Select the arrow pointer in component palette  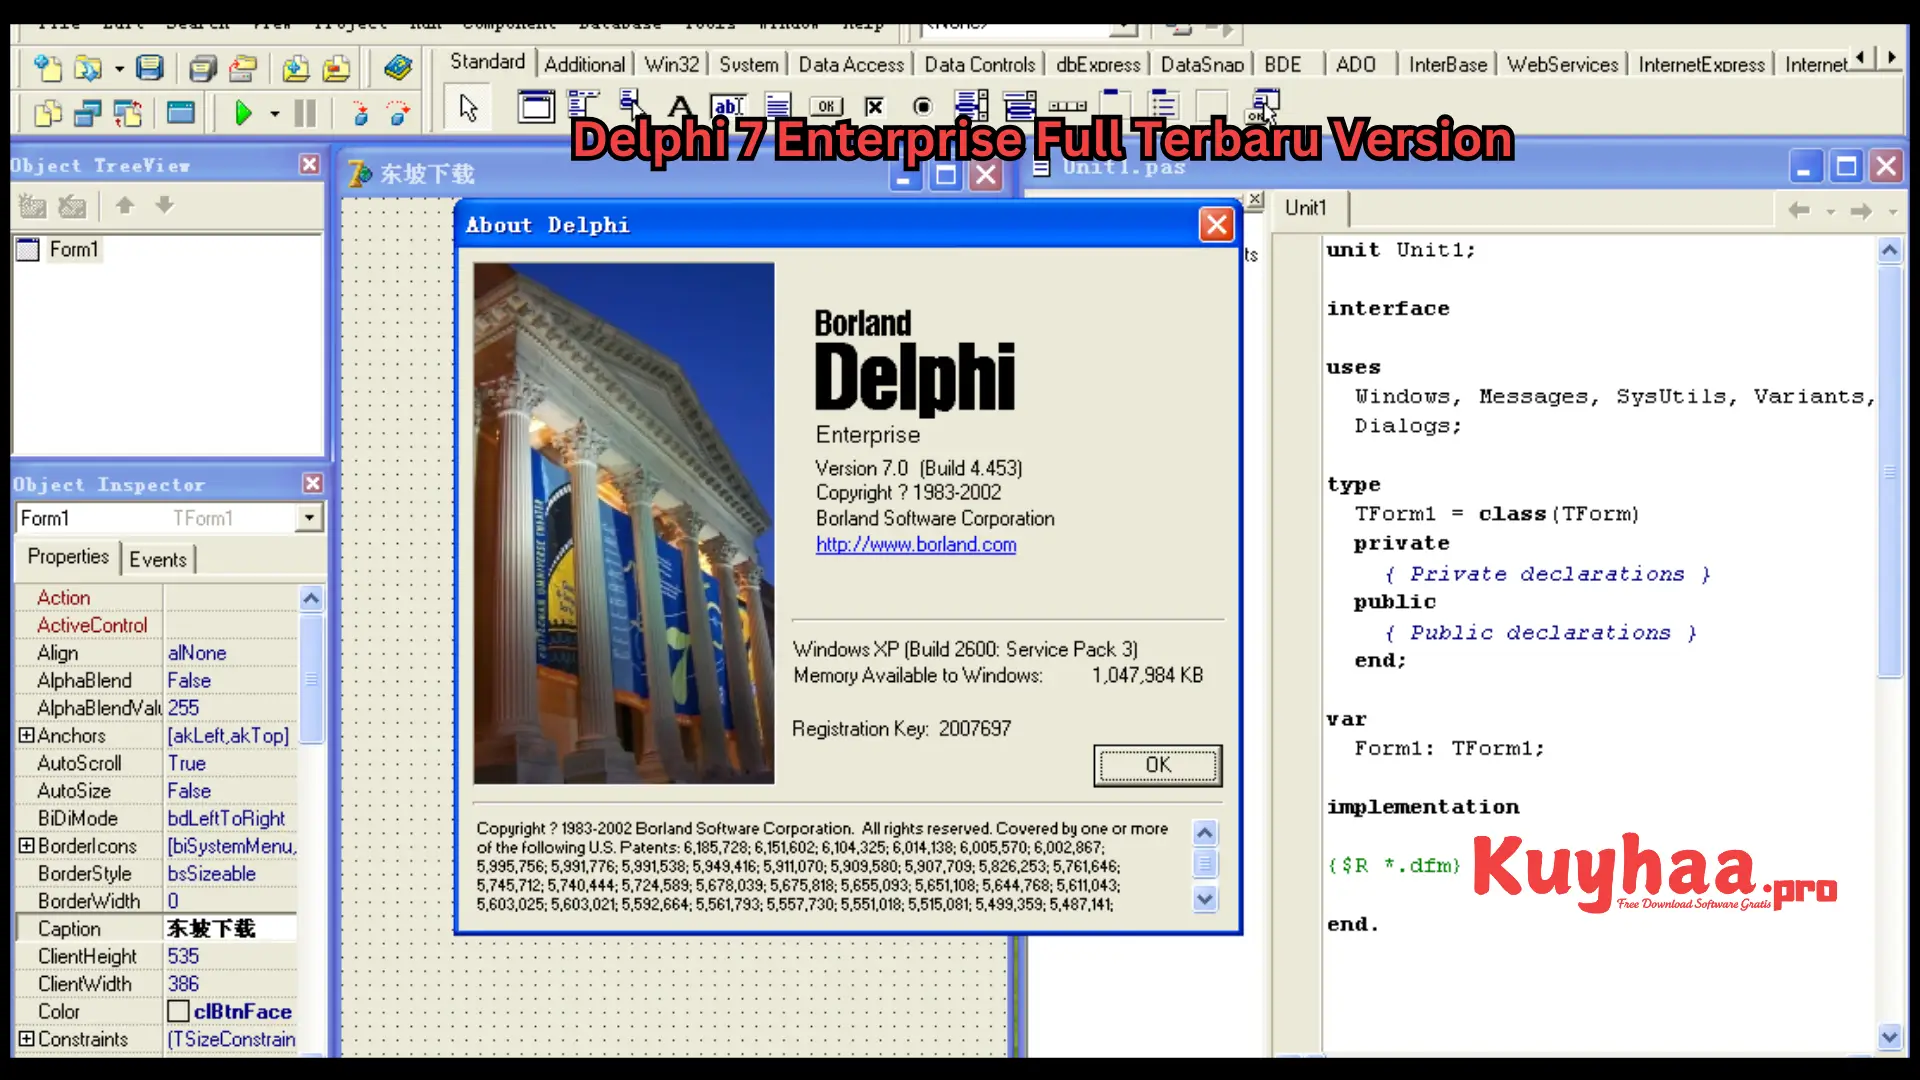(x=469, y=107)
